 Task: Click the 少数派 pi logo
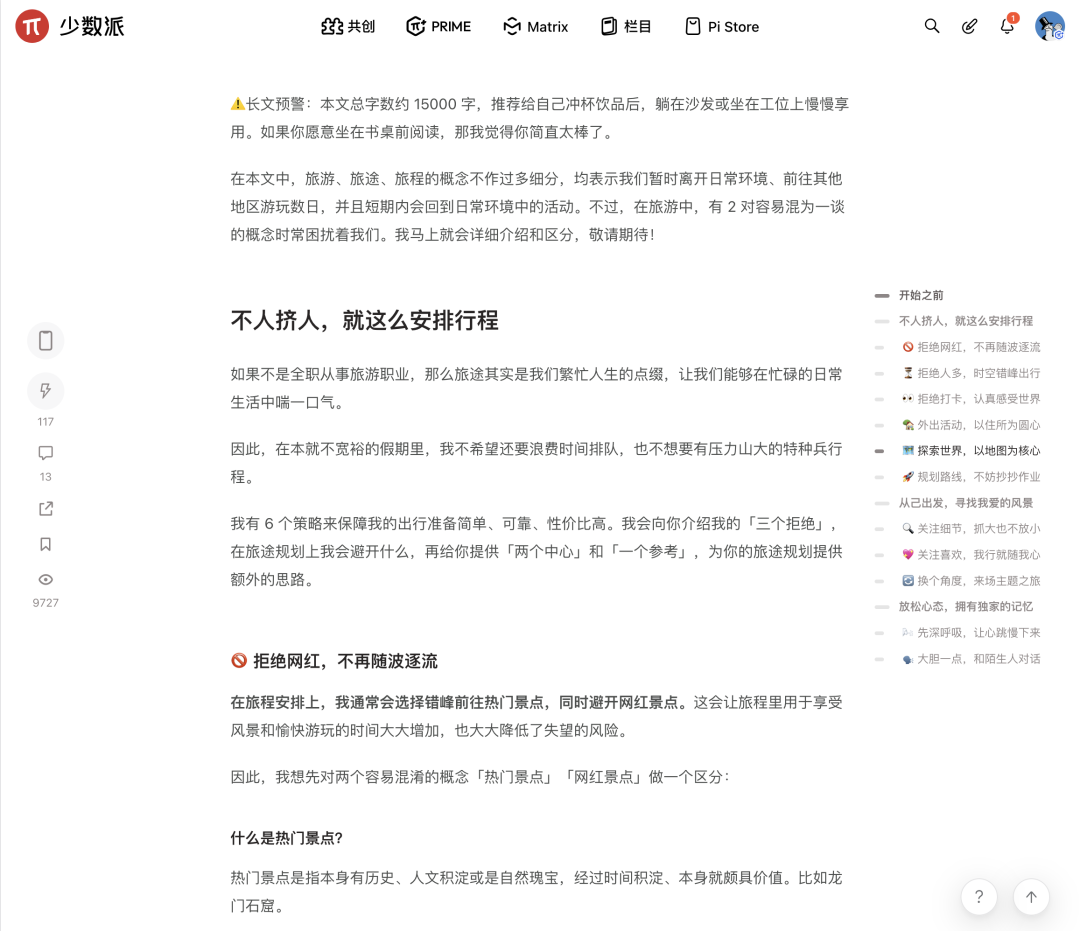point(32,26)
